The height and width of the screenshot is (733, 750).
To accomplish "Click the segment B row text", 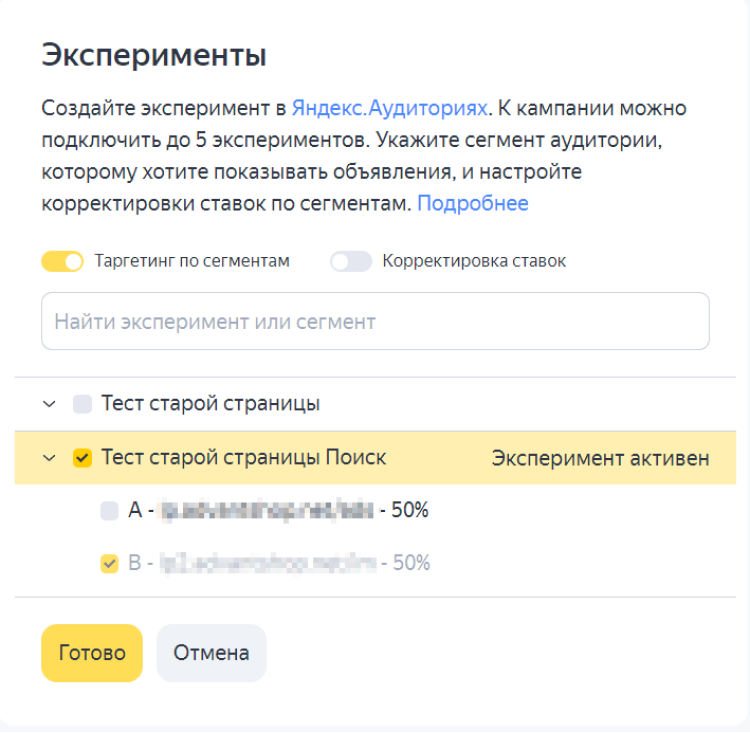I will [x=279, y=564].
